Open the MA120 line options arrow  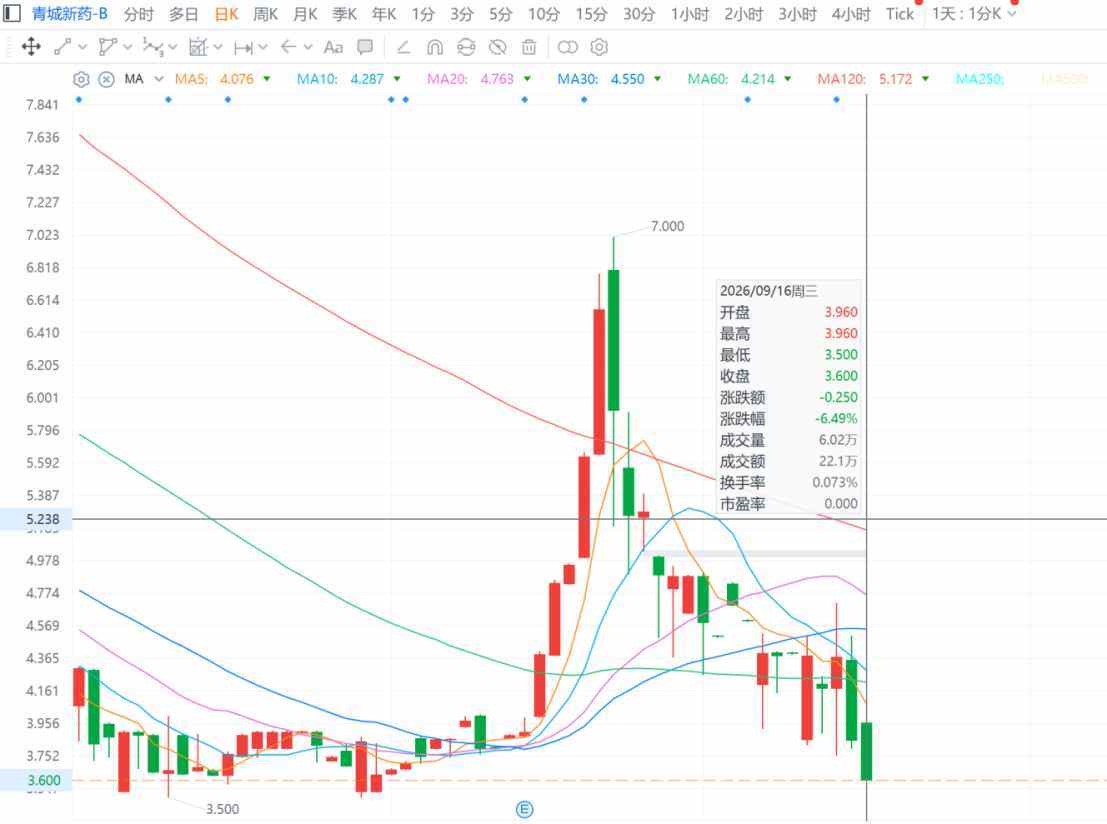(926, 79)
